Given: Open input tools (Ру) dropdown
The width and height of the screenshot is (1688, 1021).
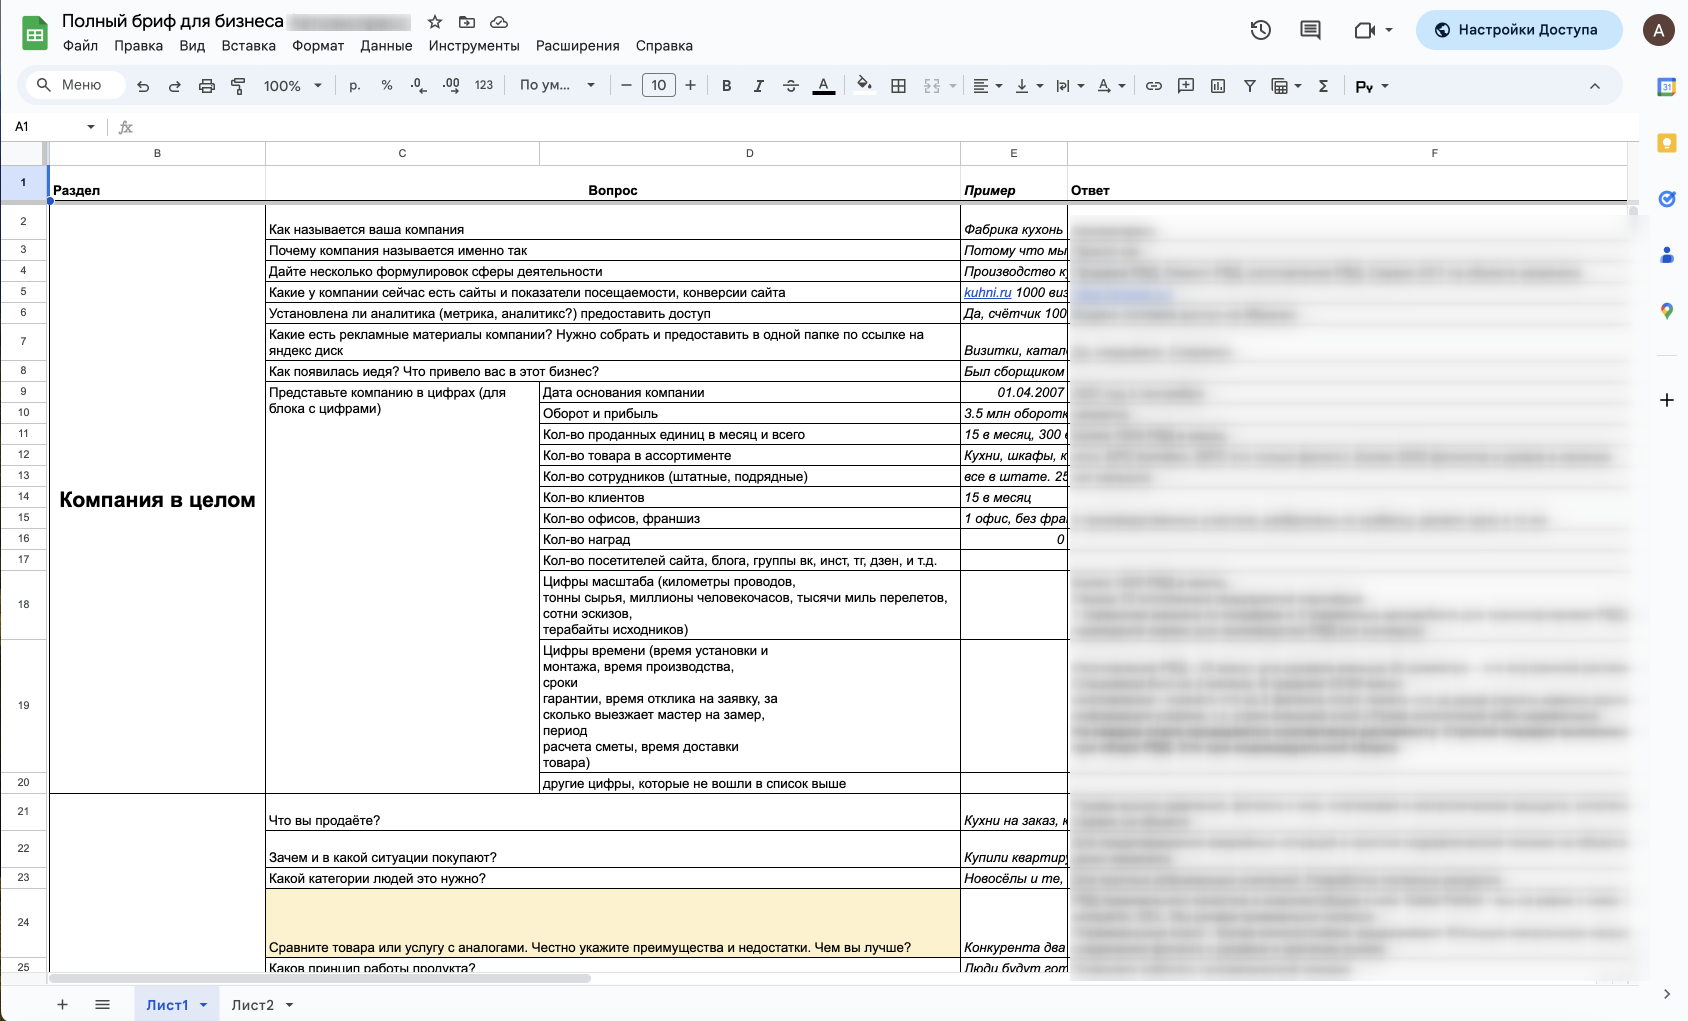Looking at the screenshot, I should tap(1372, 86).
